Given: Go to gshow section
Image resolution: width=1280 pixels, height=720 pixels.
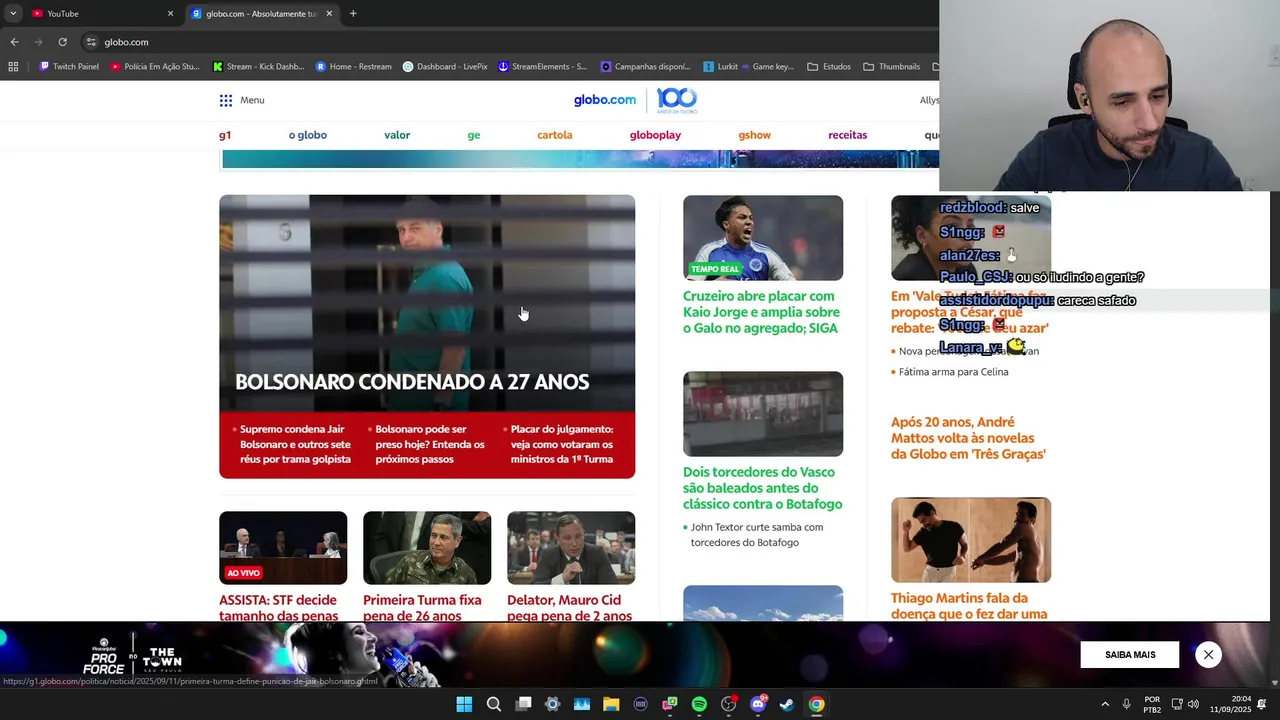Looking at the screenshot, I should point(755,135).
